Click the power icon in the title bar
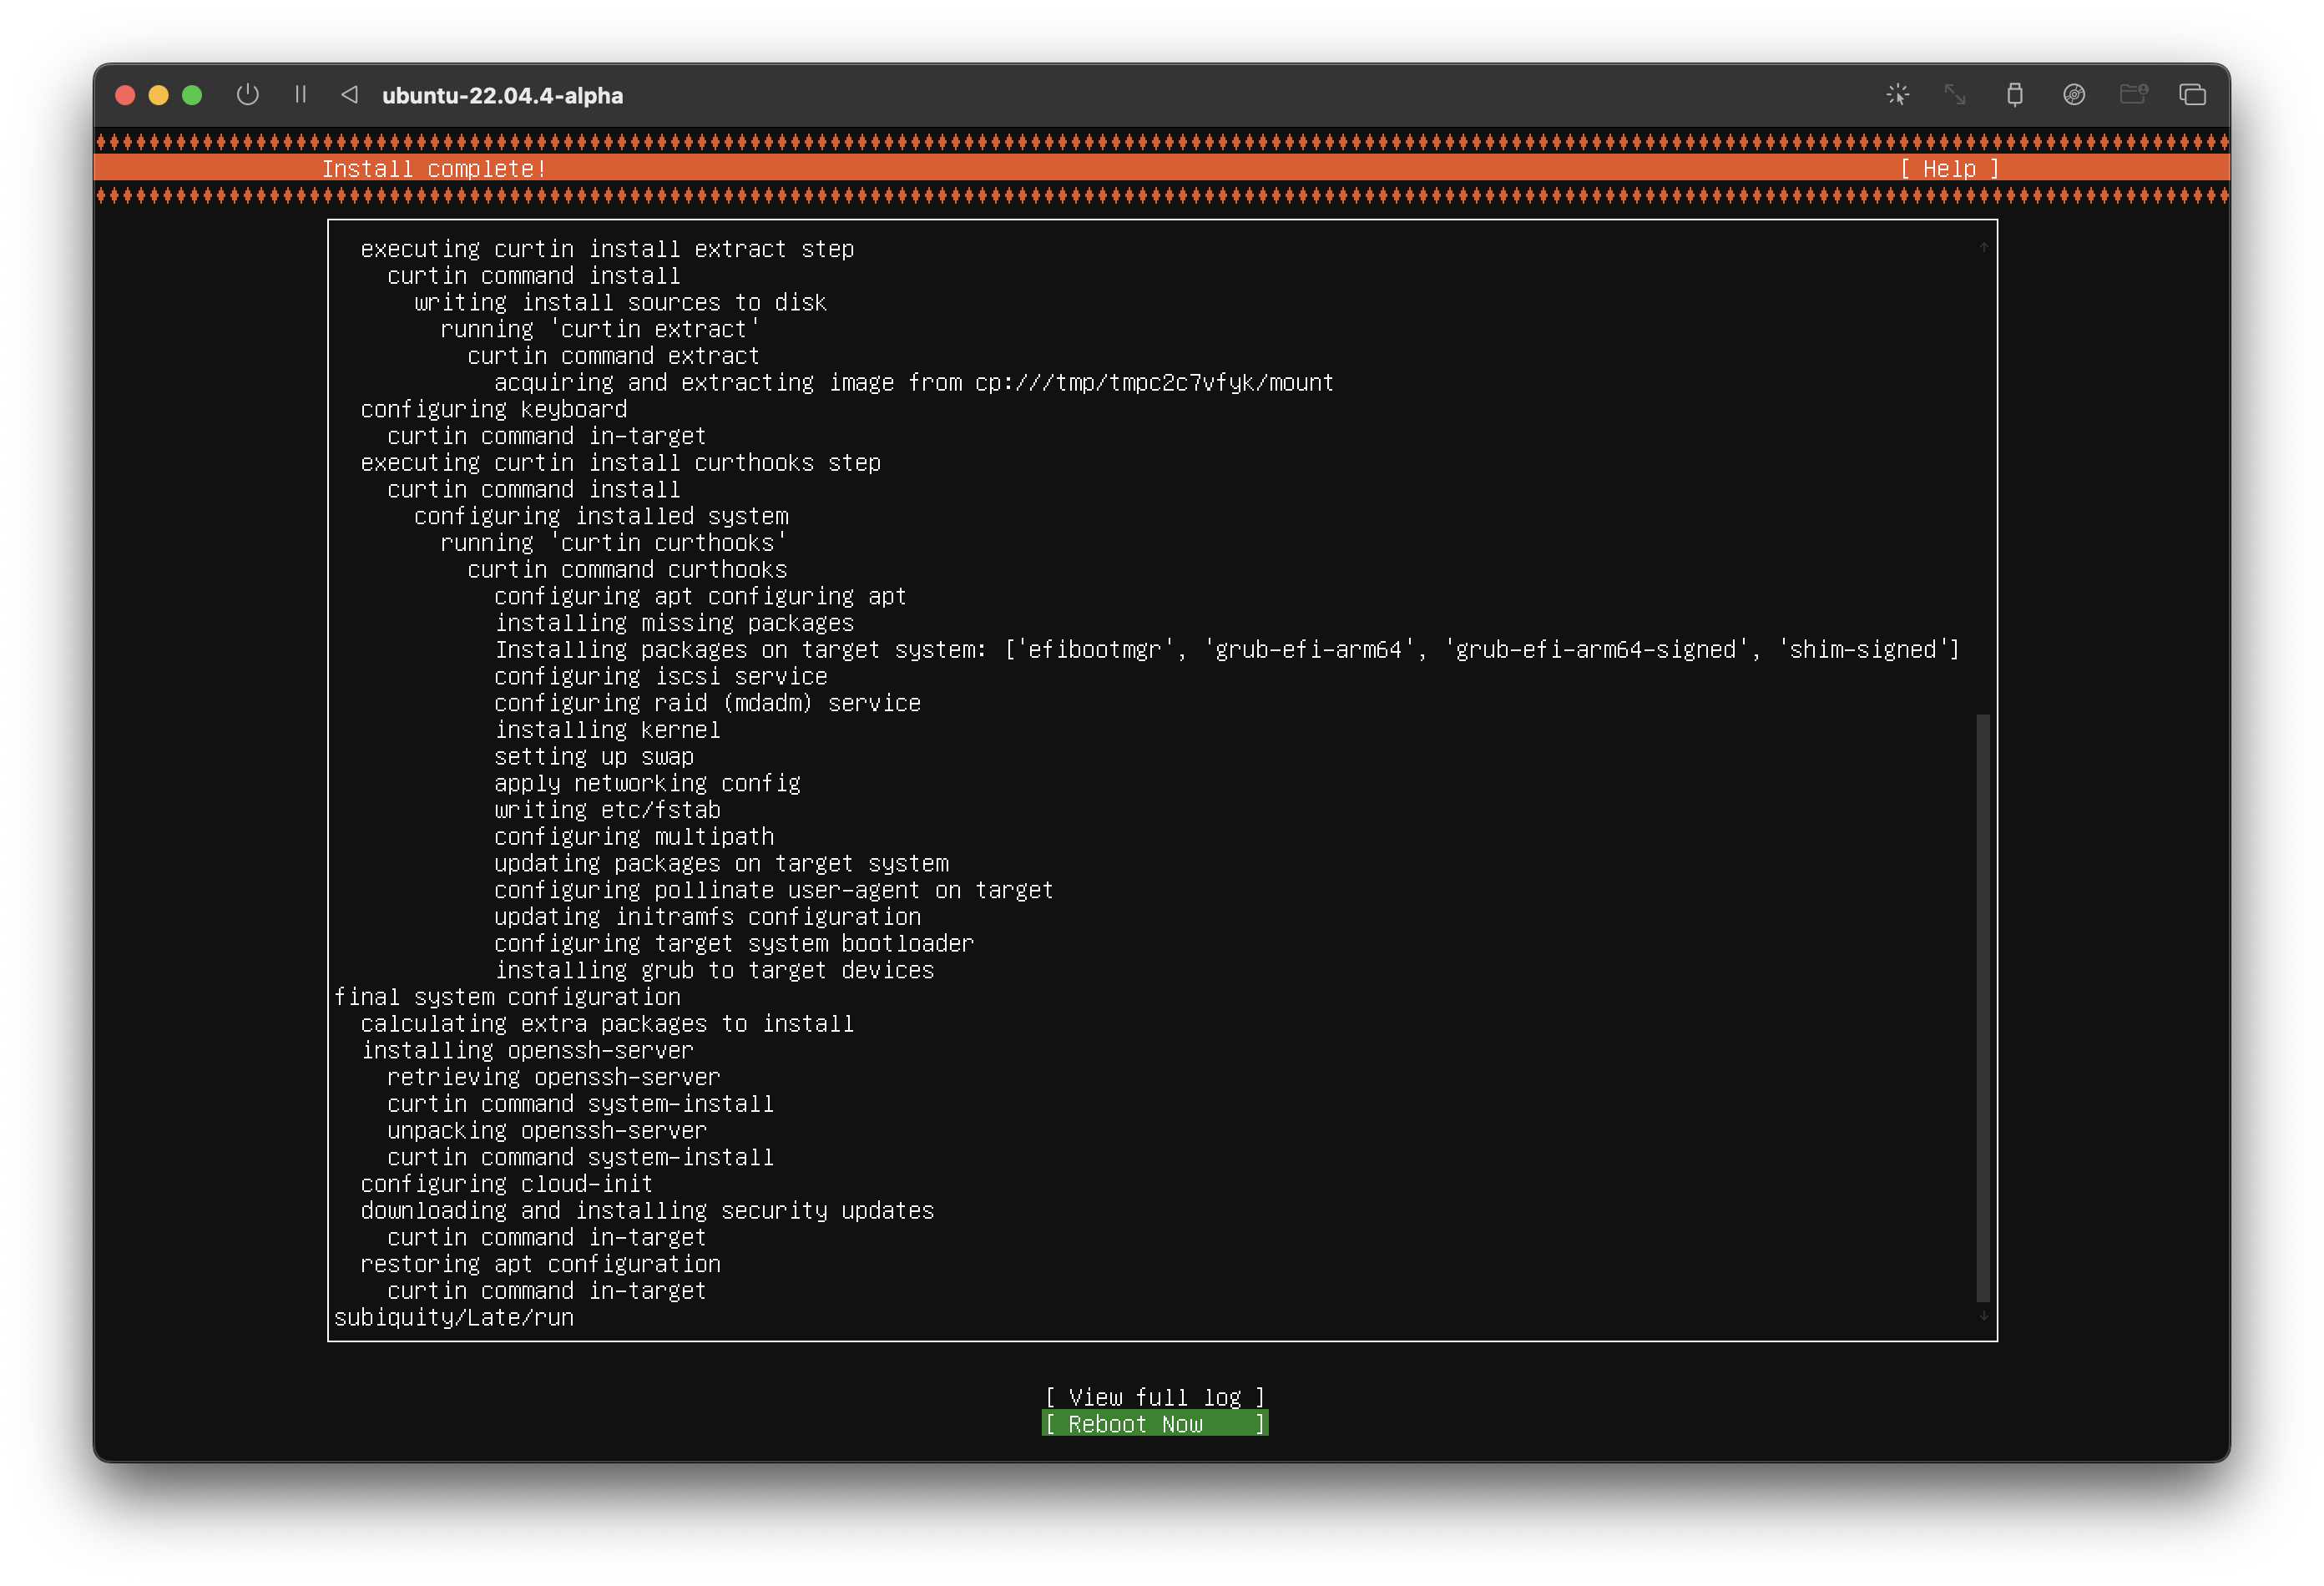This screenshot has height=1586, width=2324. (x=247, y=95)
